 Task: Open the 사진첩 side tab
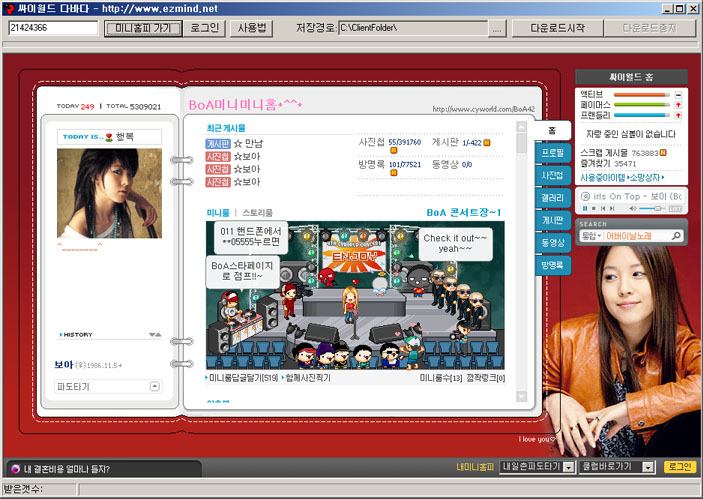click(552, 175)
